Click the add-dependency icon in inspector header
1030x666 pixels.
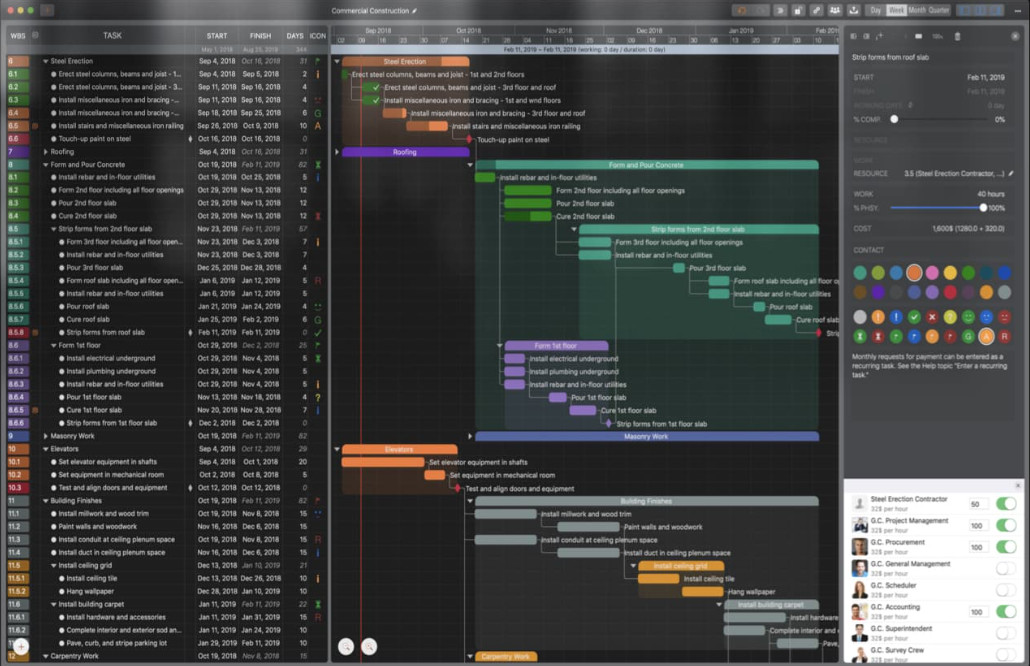point(880,36)
